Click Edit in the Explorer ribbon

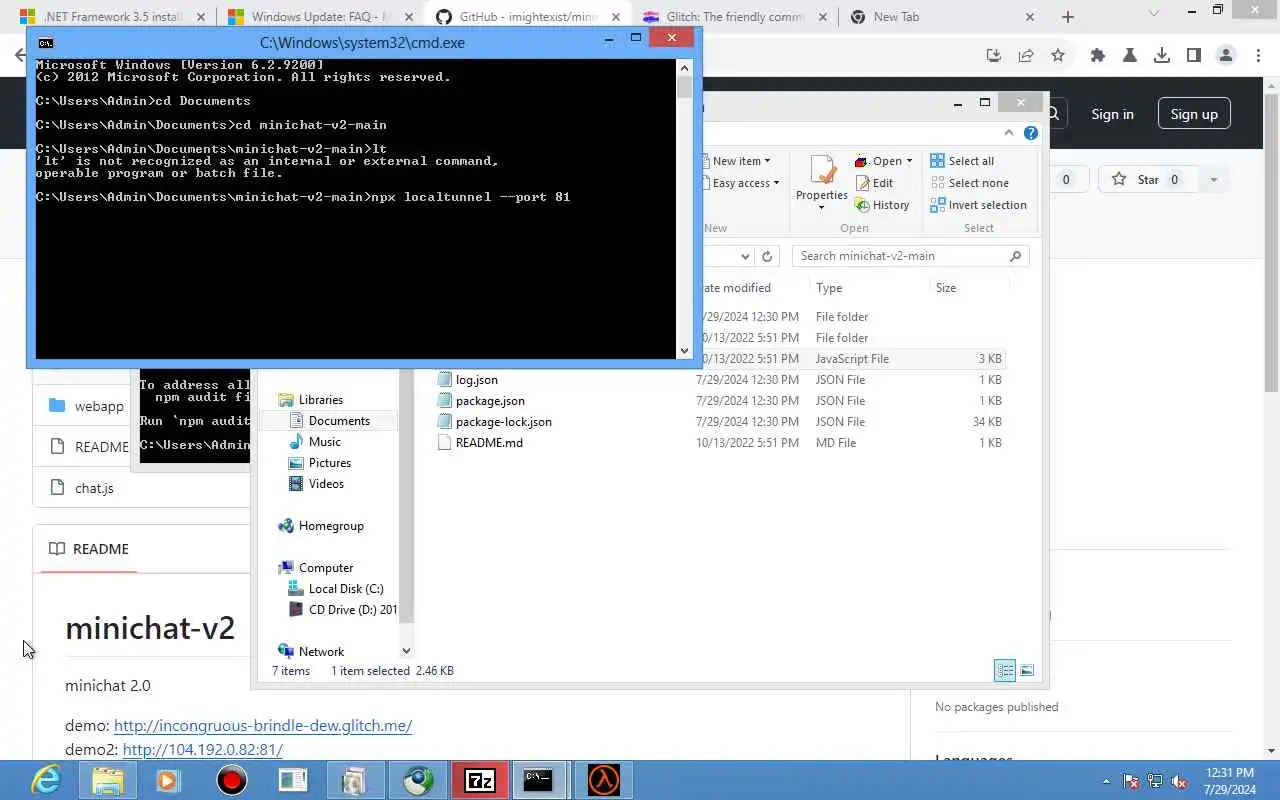point(874,183)
